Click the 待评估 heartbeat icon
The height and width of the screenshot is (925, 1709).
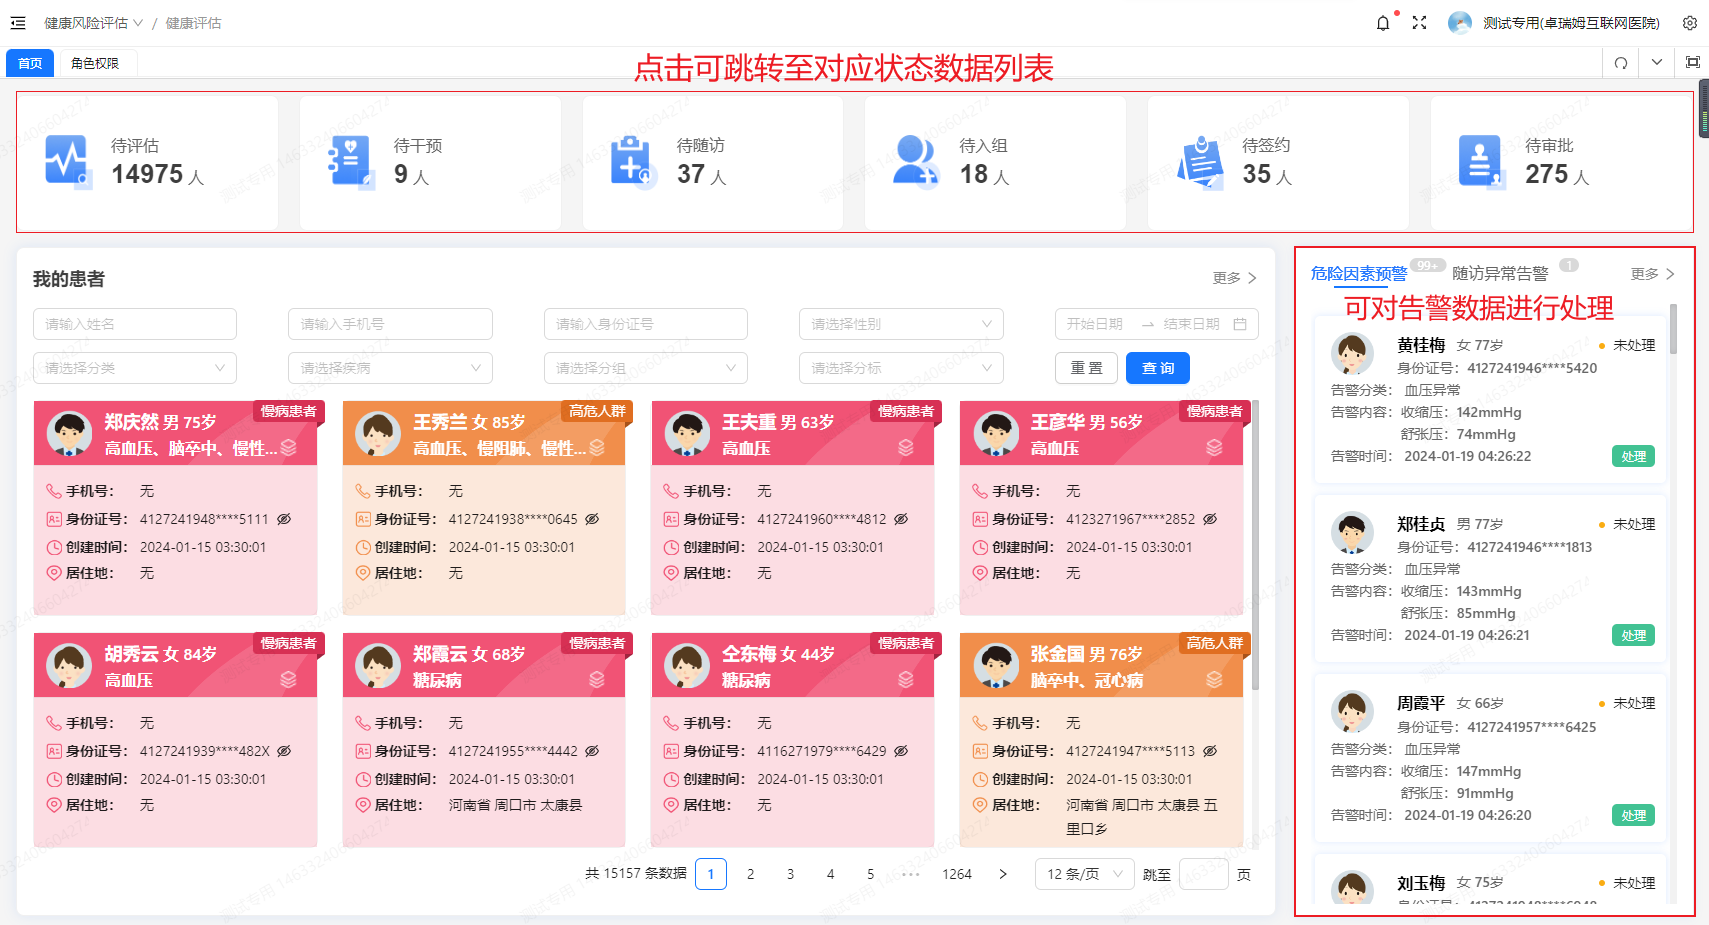pos(69,161)
